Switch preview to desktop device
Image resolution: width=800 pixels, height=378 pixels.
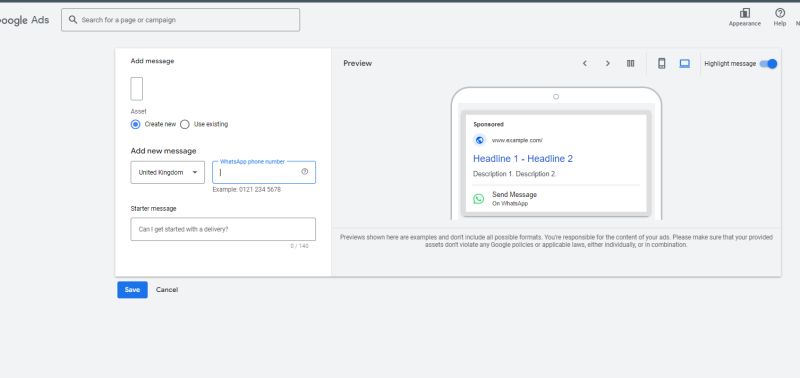coord(685,63)
